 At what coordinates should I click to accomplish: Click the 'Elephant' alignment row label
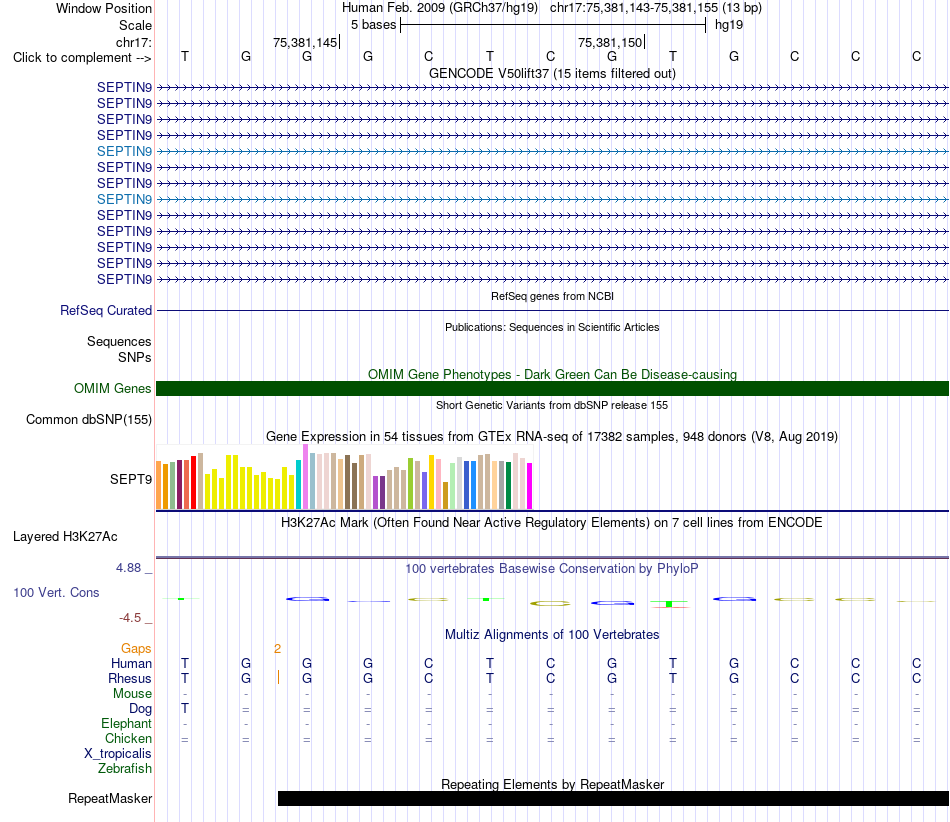(x=126, y=723)
